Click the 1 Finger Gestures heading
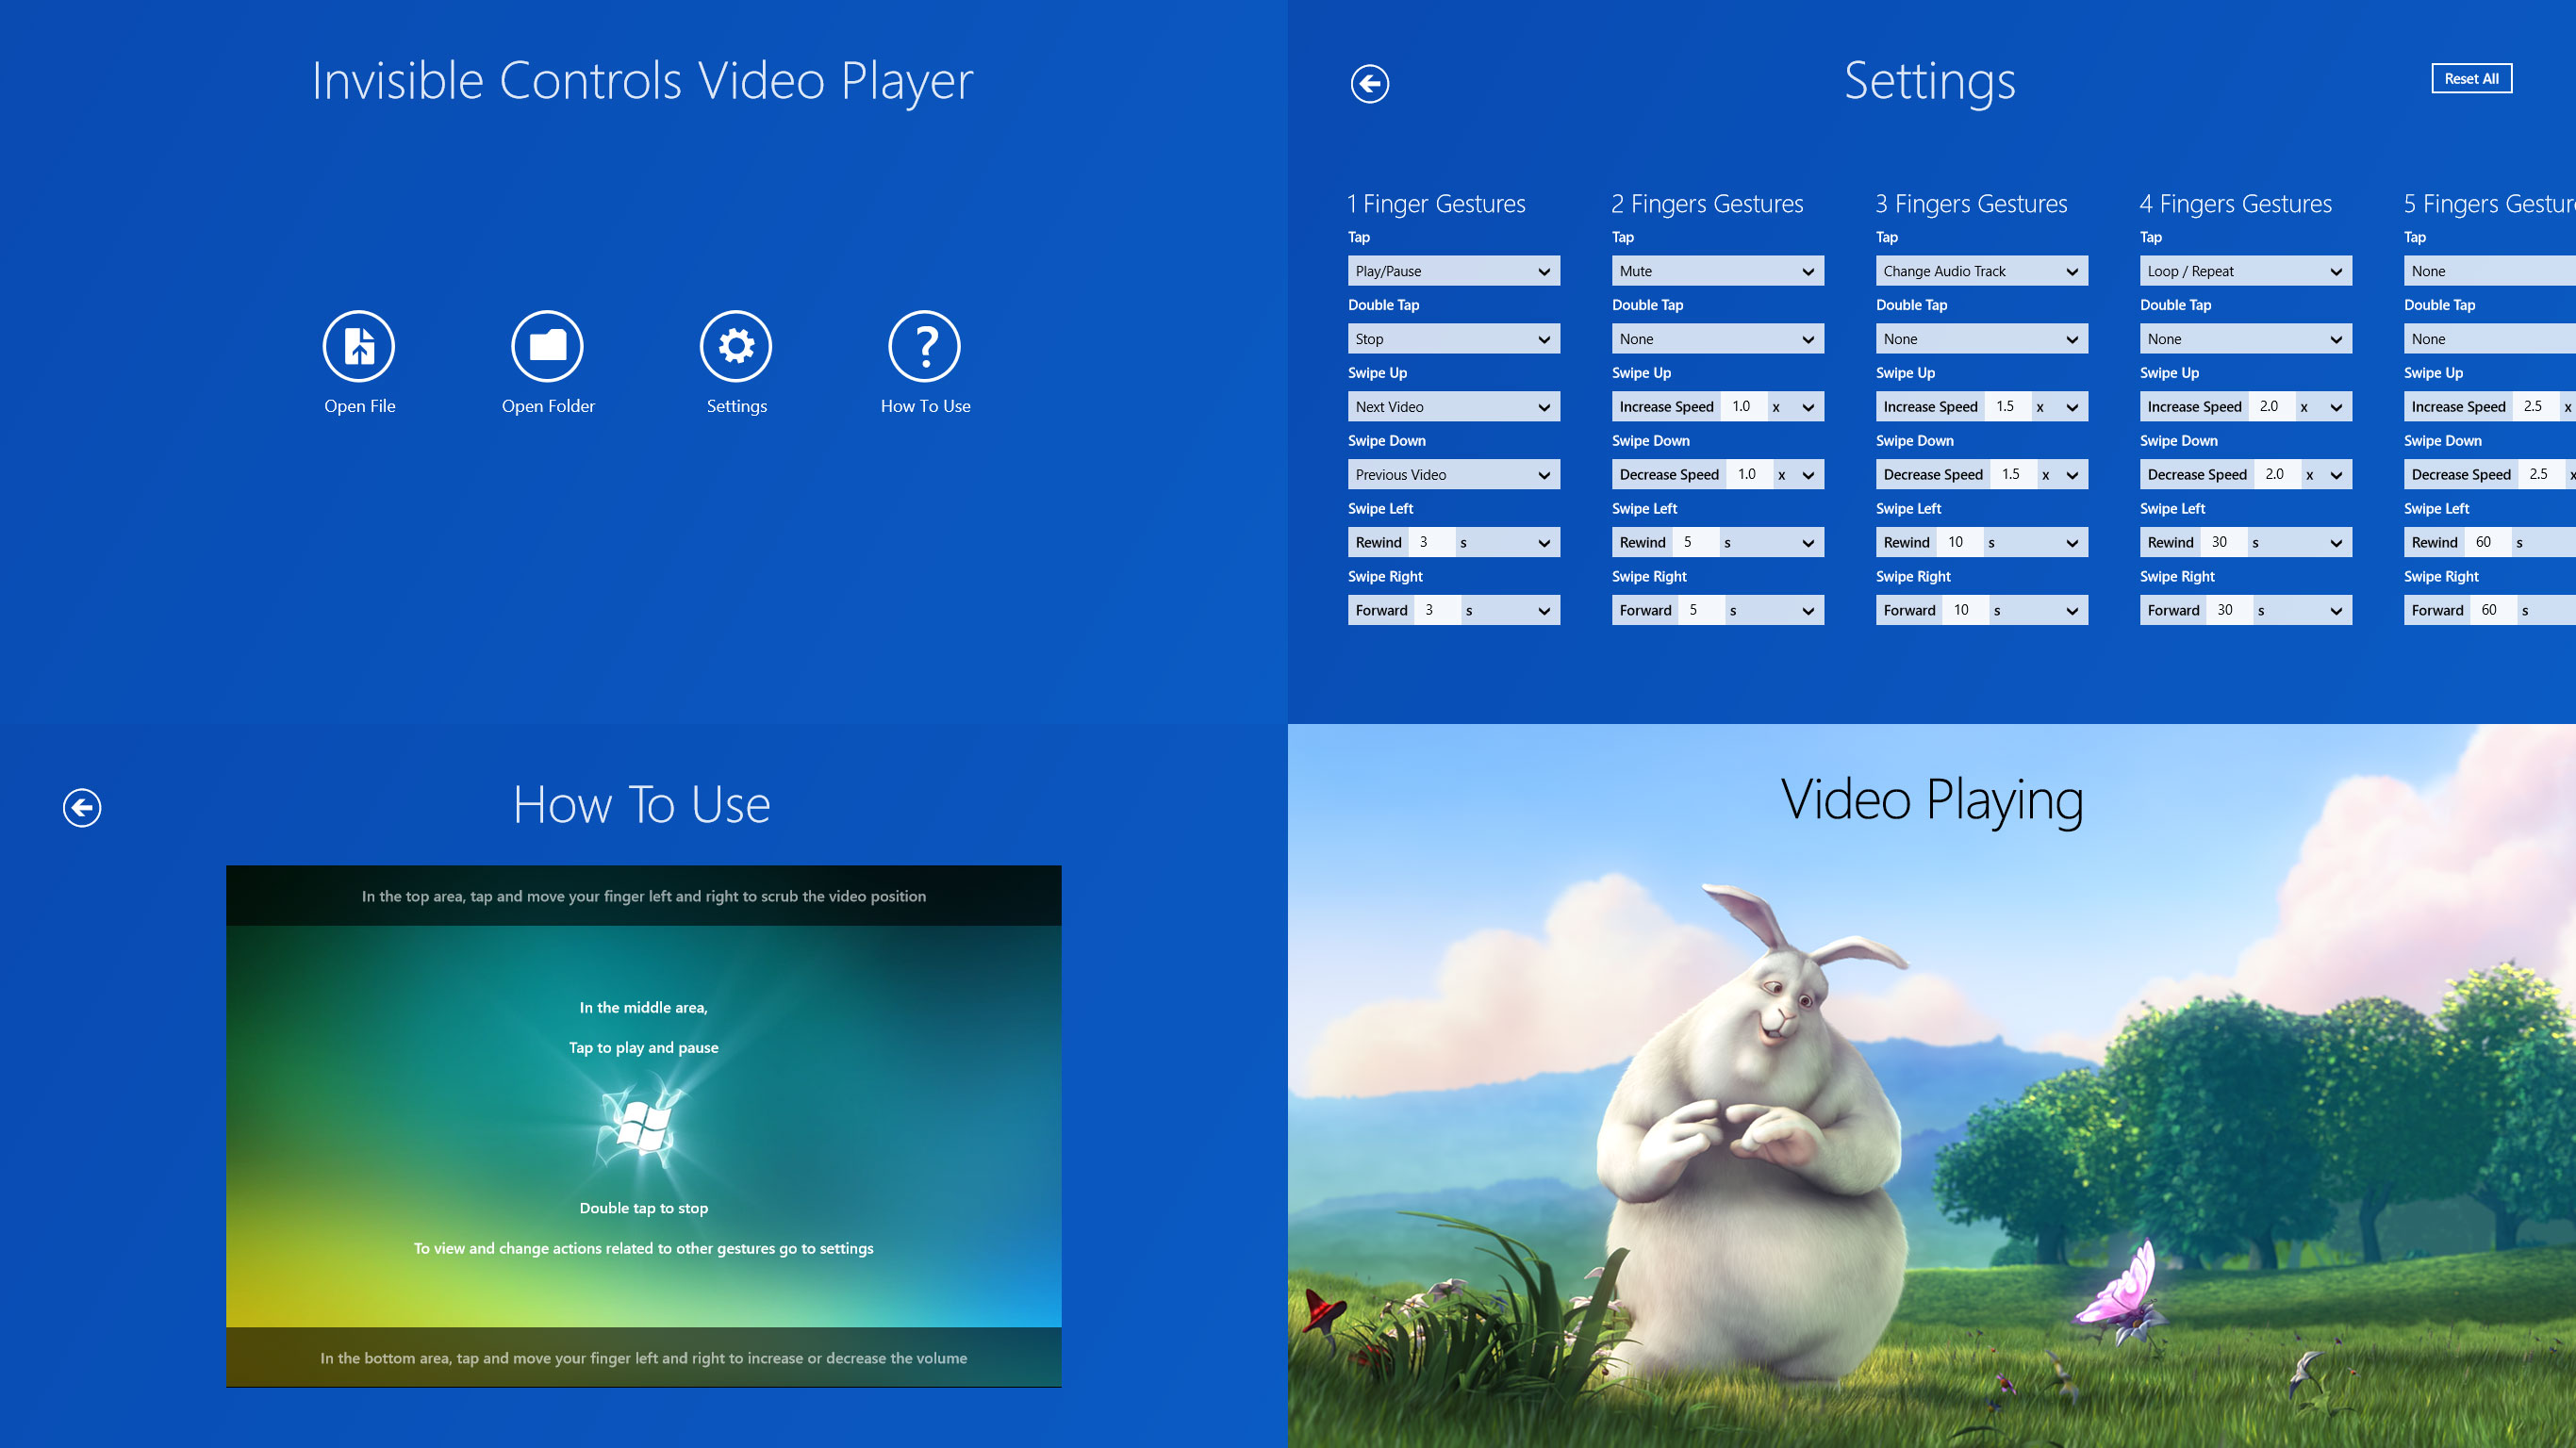Image resolution: width=2576 pixels, height=1448 pixels. click(x=1436, y=204)
